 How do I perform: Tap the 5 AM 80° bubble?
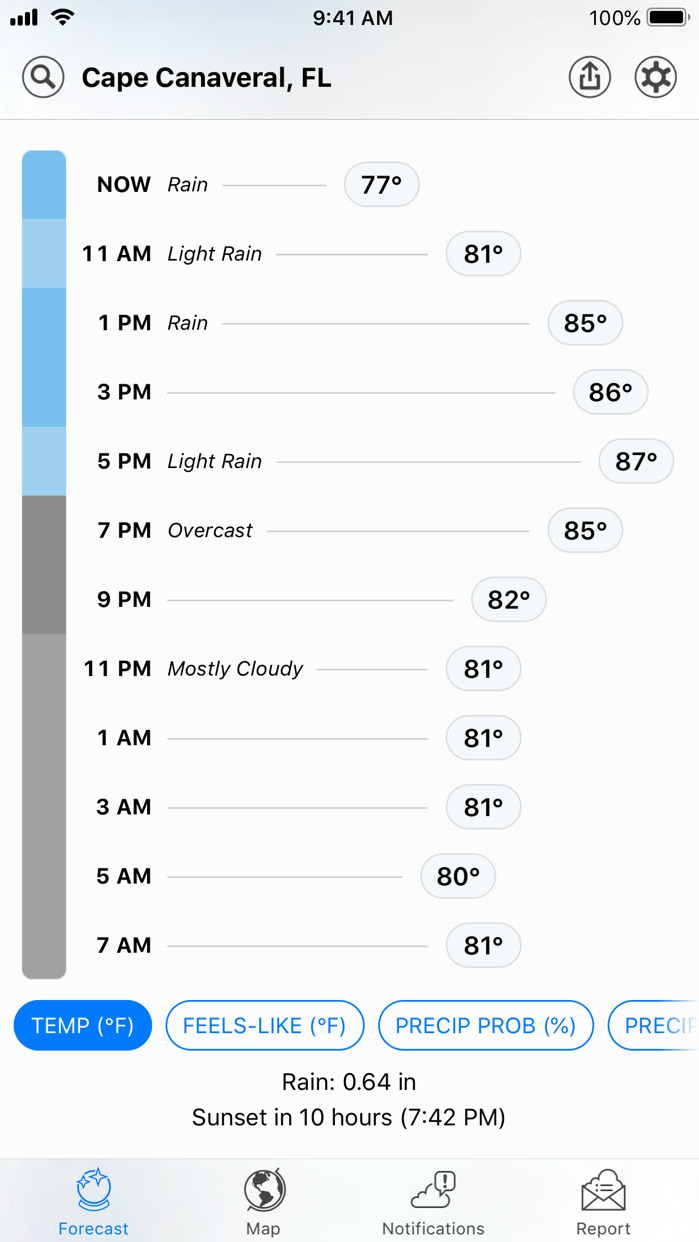(458, 877)
